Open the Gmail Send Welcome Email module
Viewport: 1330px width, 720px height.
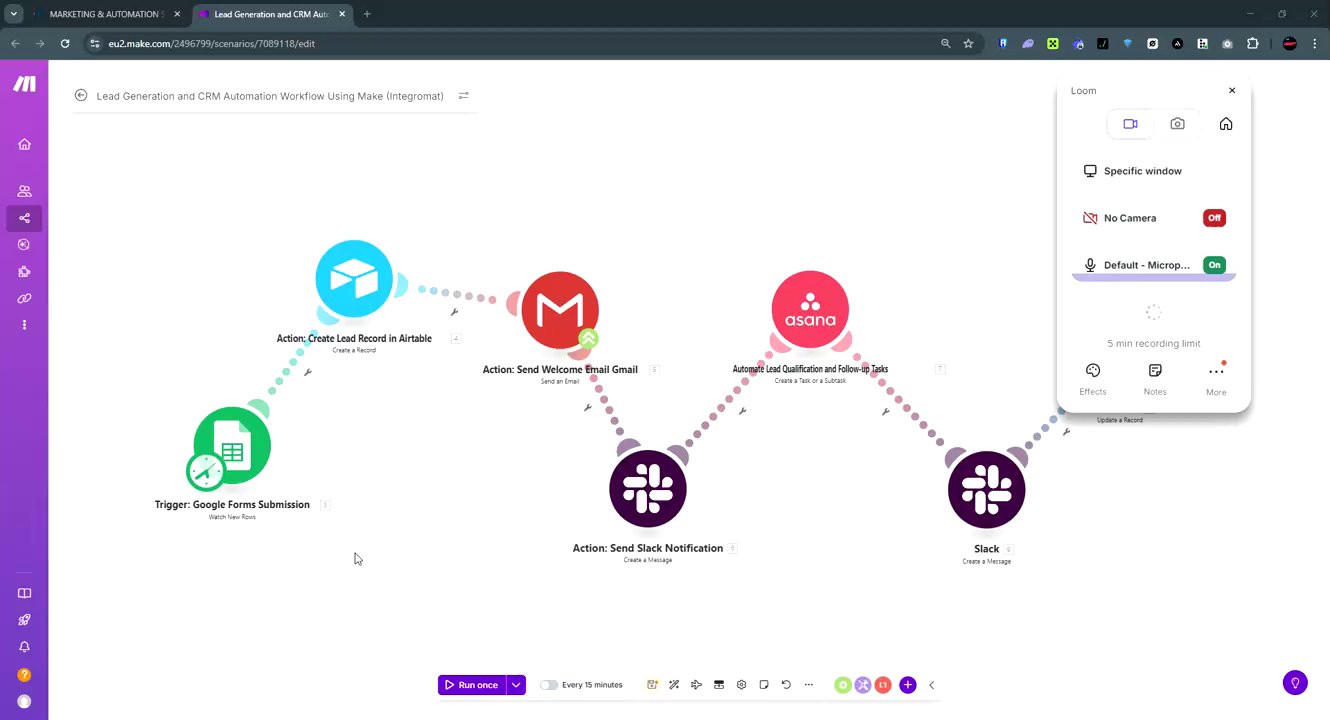click(x=560, y=310)
